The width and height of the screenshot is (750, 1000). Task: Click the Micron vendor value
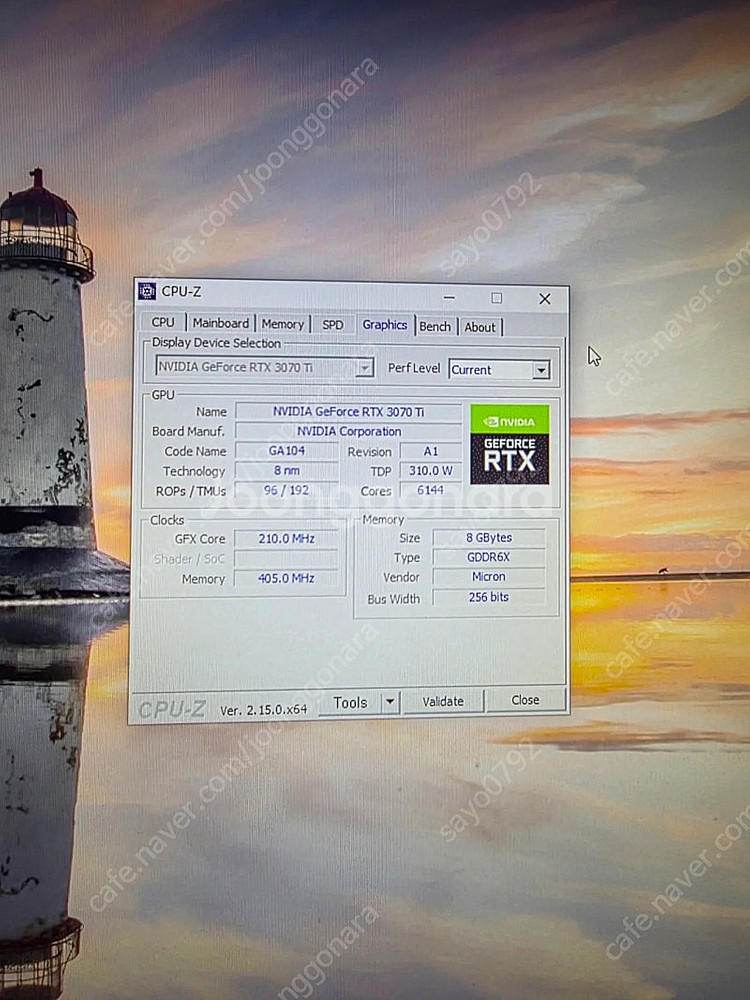pos(489,577)
